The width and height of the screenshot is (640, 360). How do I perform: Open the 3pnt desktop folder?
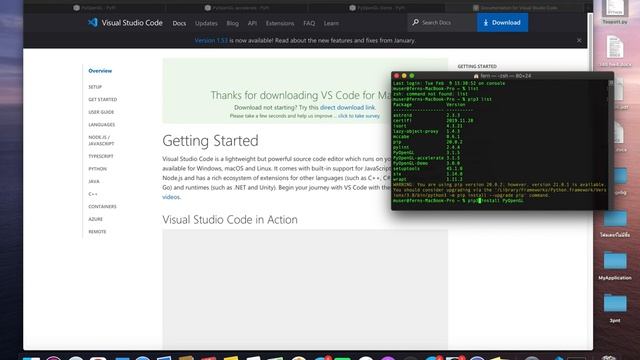point(615,307)
